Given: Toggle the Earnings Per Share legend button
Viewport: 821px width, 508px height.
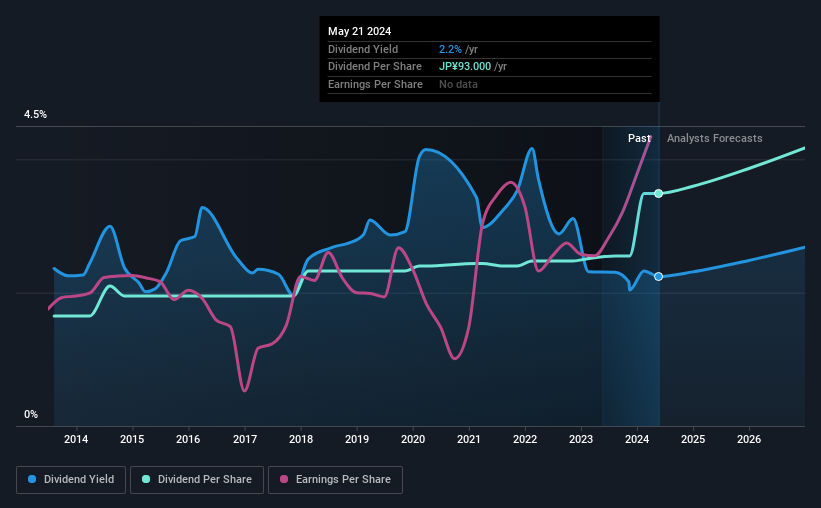Looking at the screenshot, I should coord(336,480).
